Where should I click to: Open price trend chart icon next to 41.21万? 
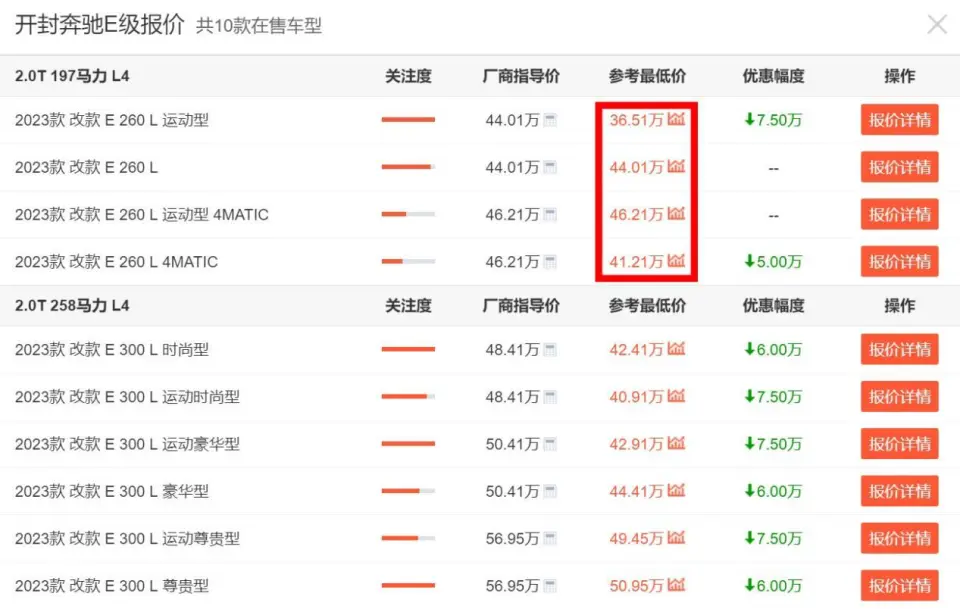coord(676,261)
